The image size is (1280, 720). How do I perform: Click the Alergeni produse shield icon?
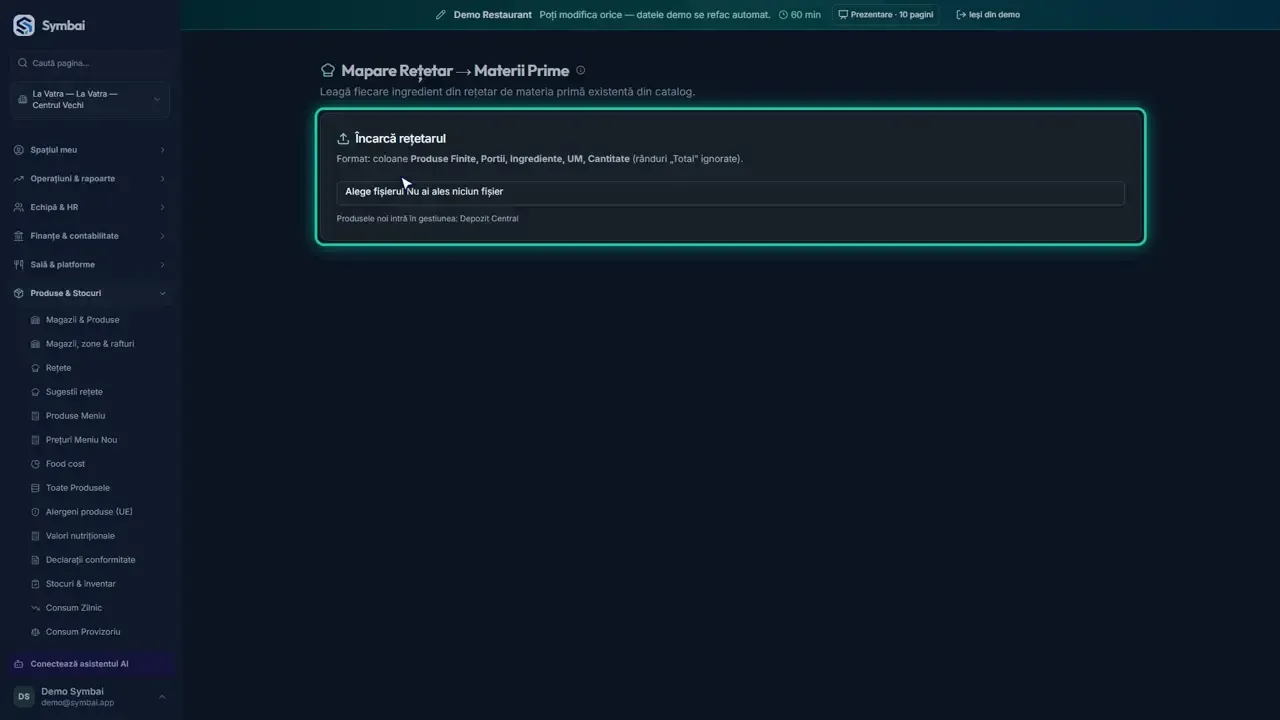(36, 512)
